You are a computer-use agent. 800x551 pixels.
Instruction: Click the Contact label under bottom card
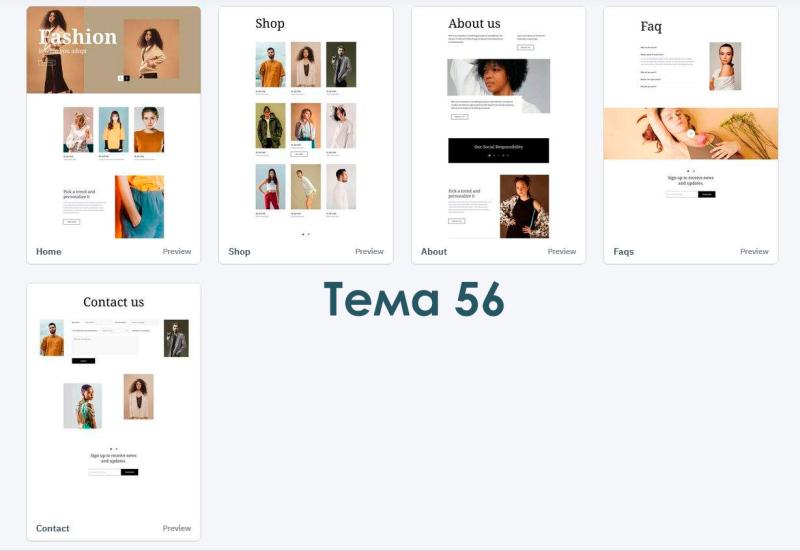tap(53, 528)
